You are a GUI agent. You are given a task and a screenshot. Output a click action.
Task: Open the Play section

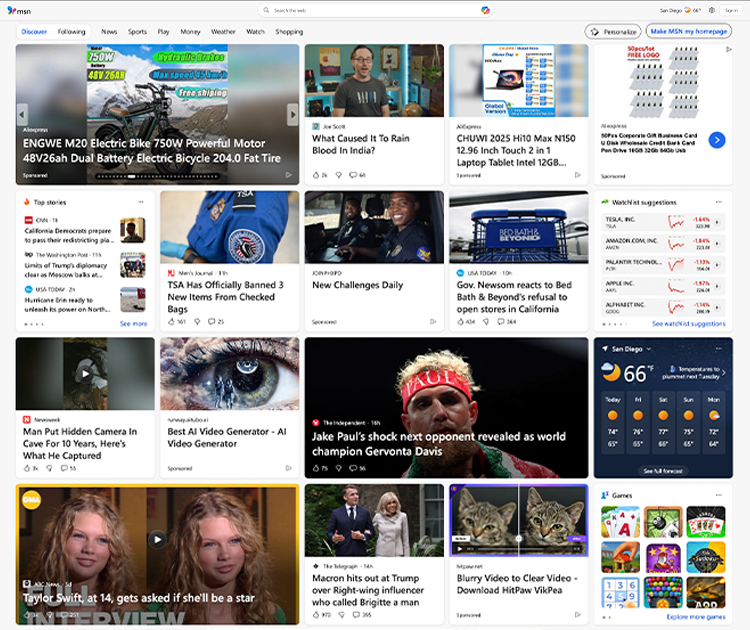[x=164, y=32]
